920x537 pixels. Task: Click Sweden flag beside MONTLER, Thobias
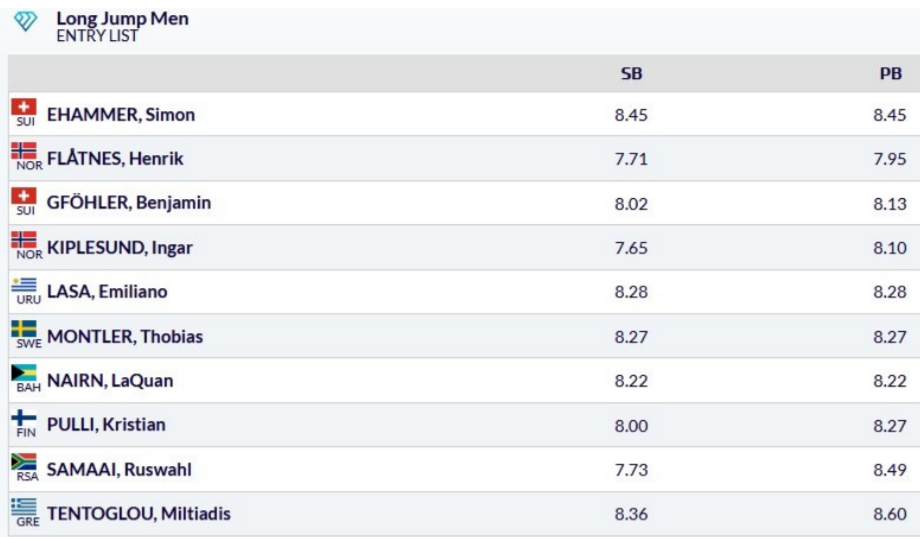(24, 330)
